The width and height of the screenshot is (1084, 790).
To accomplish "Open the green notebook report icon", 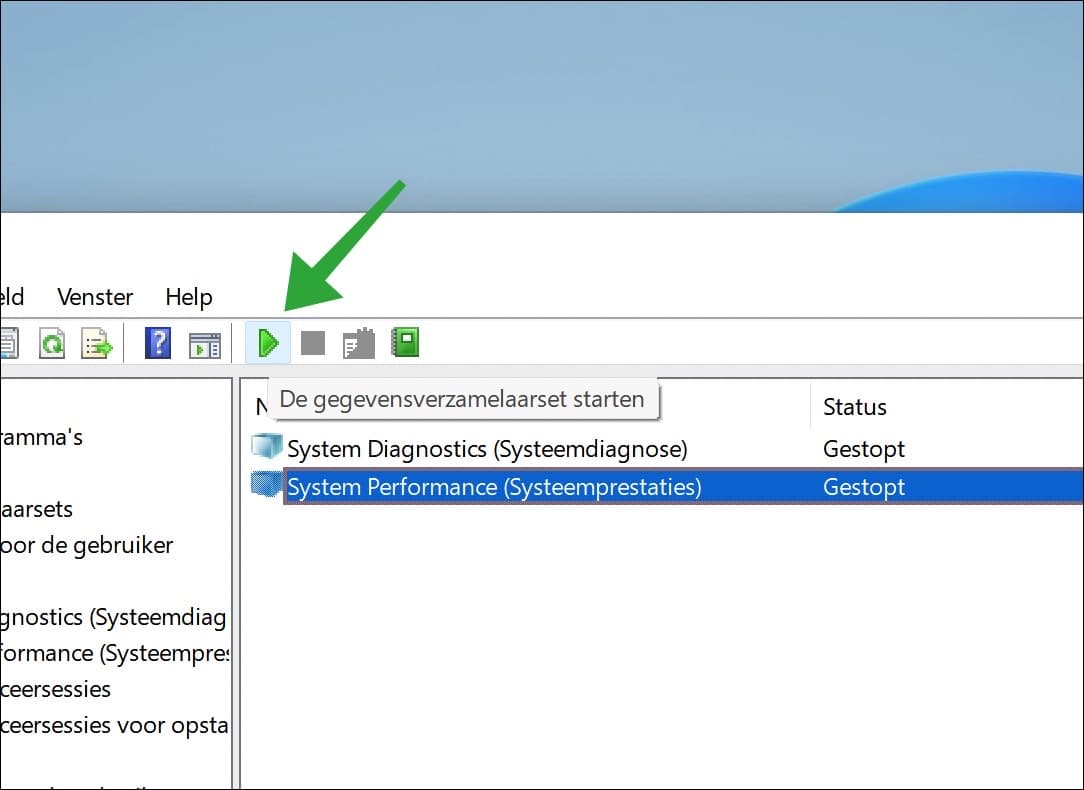I will 405,342.
